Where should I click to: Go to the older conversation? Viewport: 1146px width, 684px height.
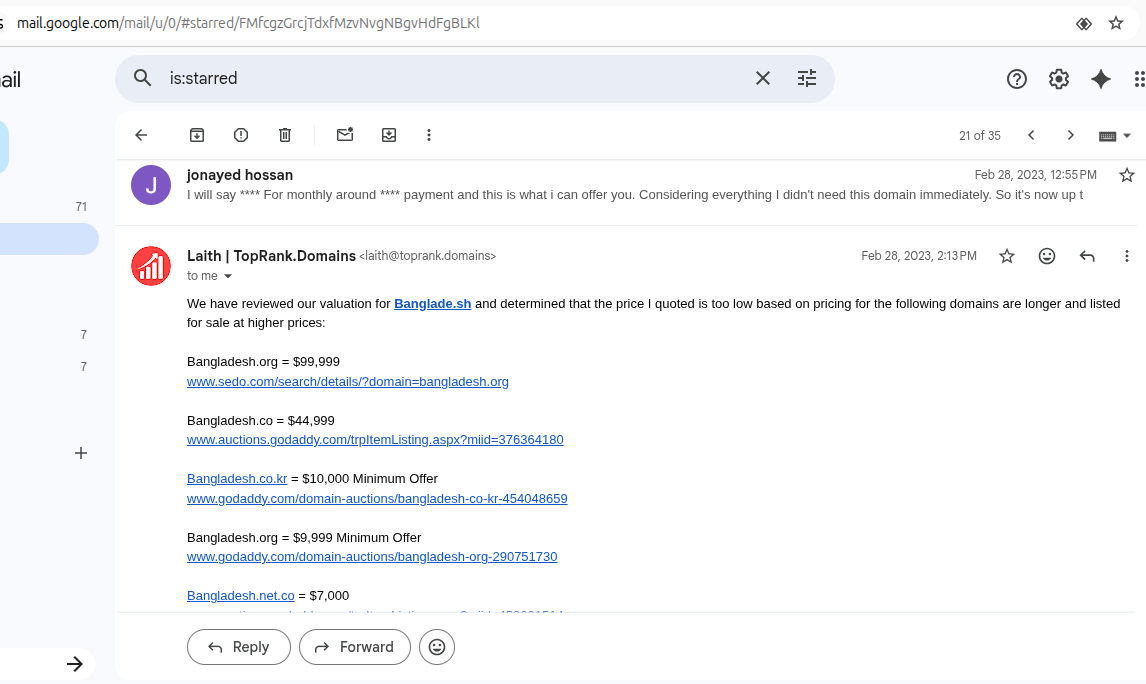[1071, 135]
